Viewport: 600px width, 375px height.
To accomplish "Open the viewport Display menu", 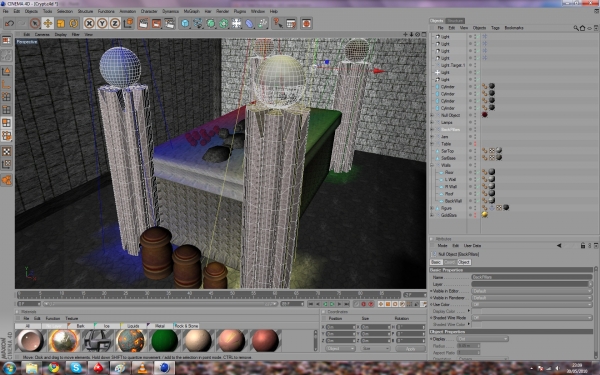I will click(x=60, y=34).
